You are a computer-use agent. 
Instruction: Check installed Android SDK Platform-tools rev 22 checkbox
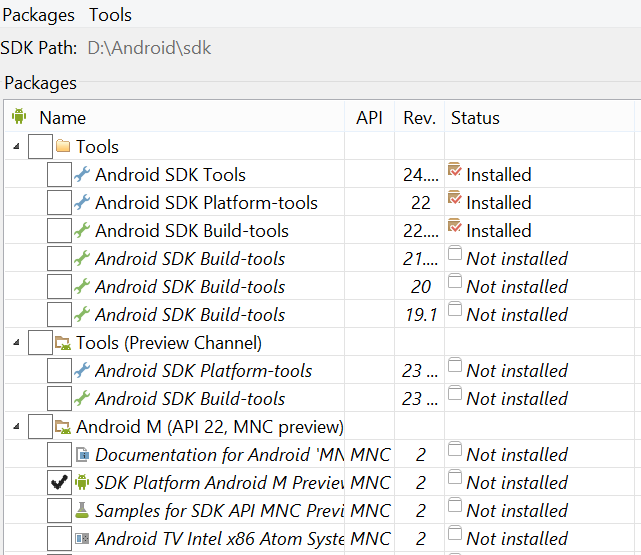pyautogui.click(x=59, y=202)
